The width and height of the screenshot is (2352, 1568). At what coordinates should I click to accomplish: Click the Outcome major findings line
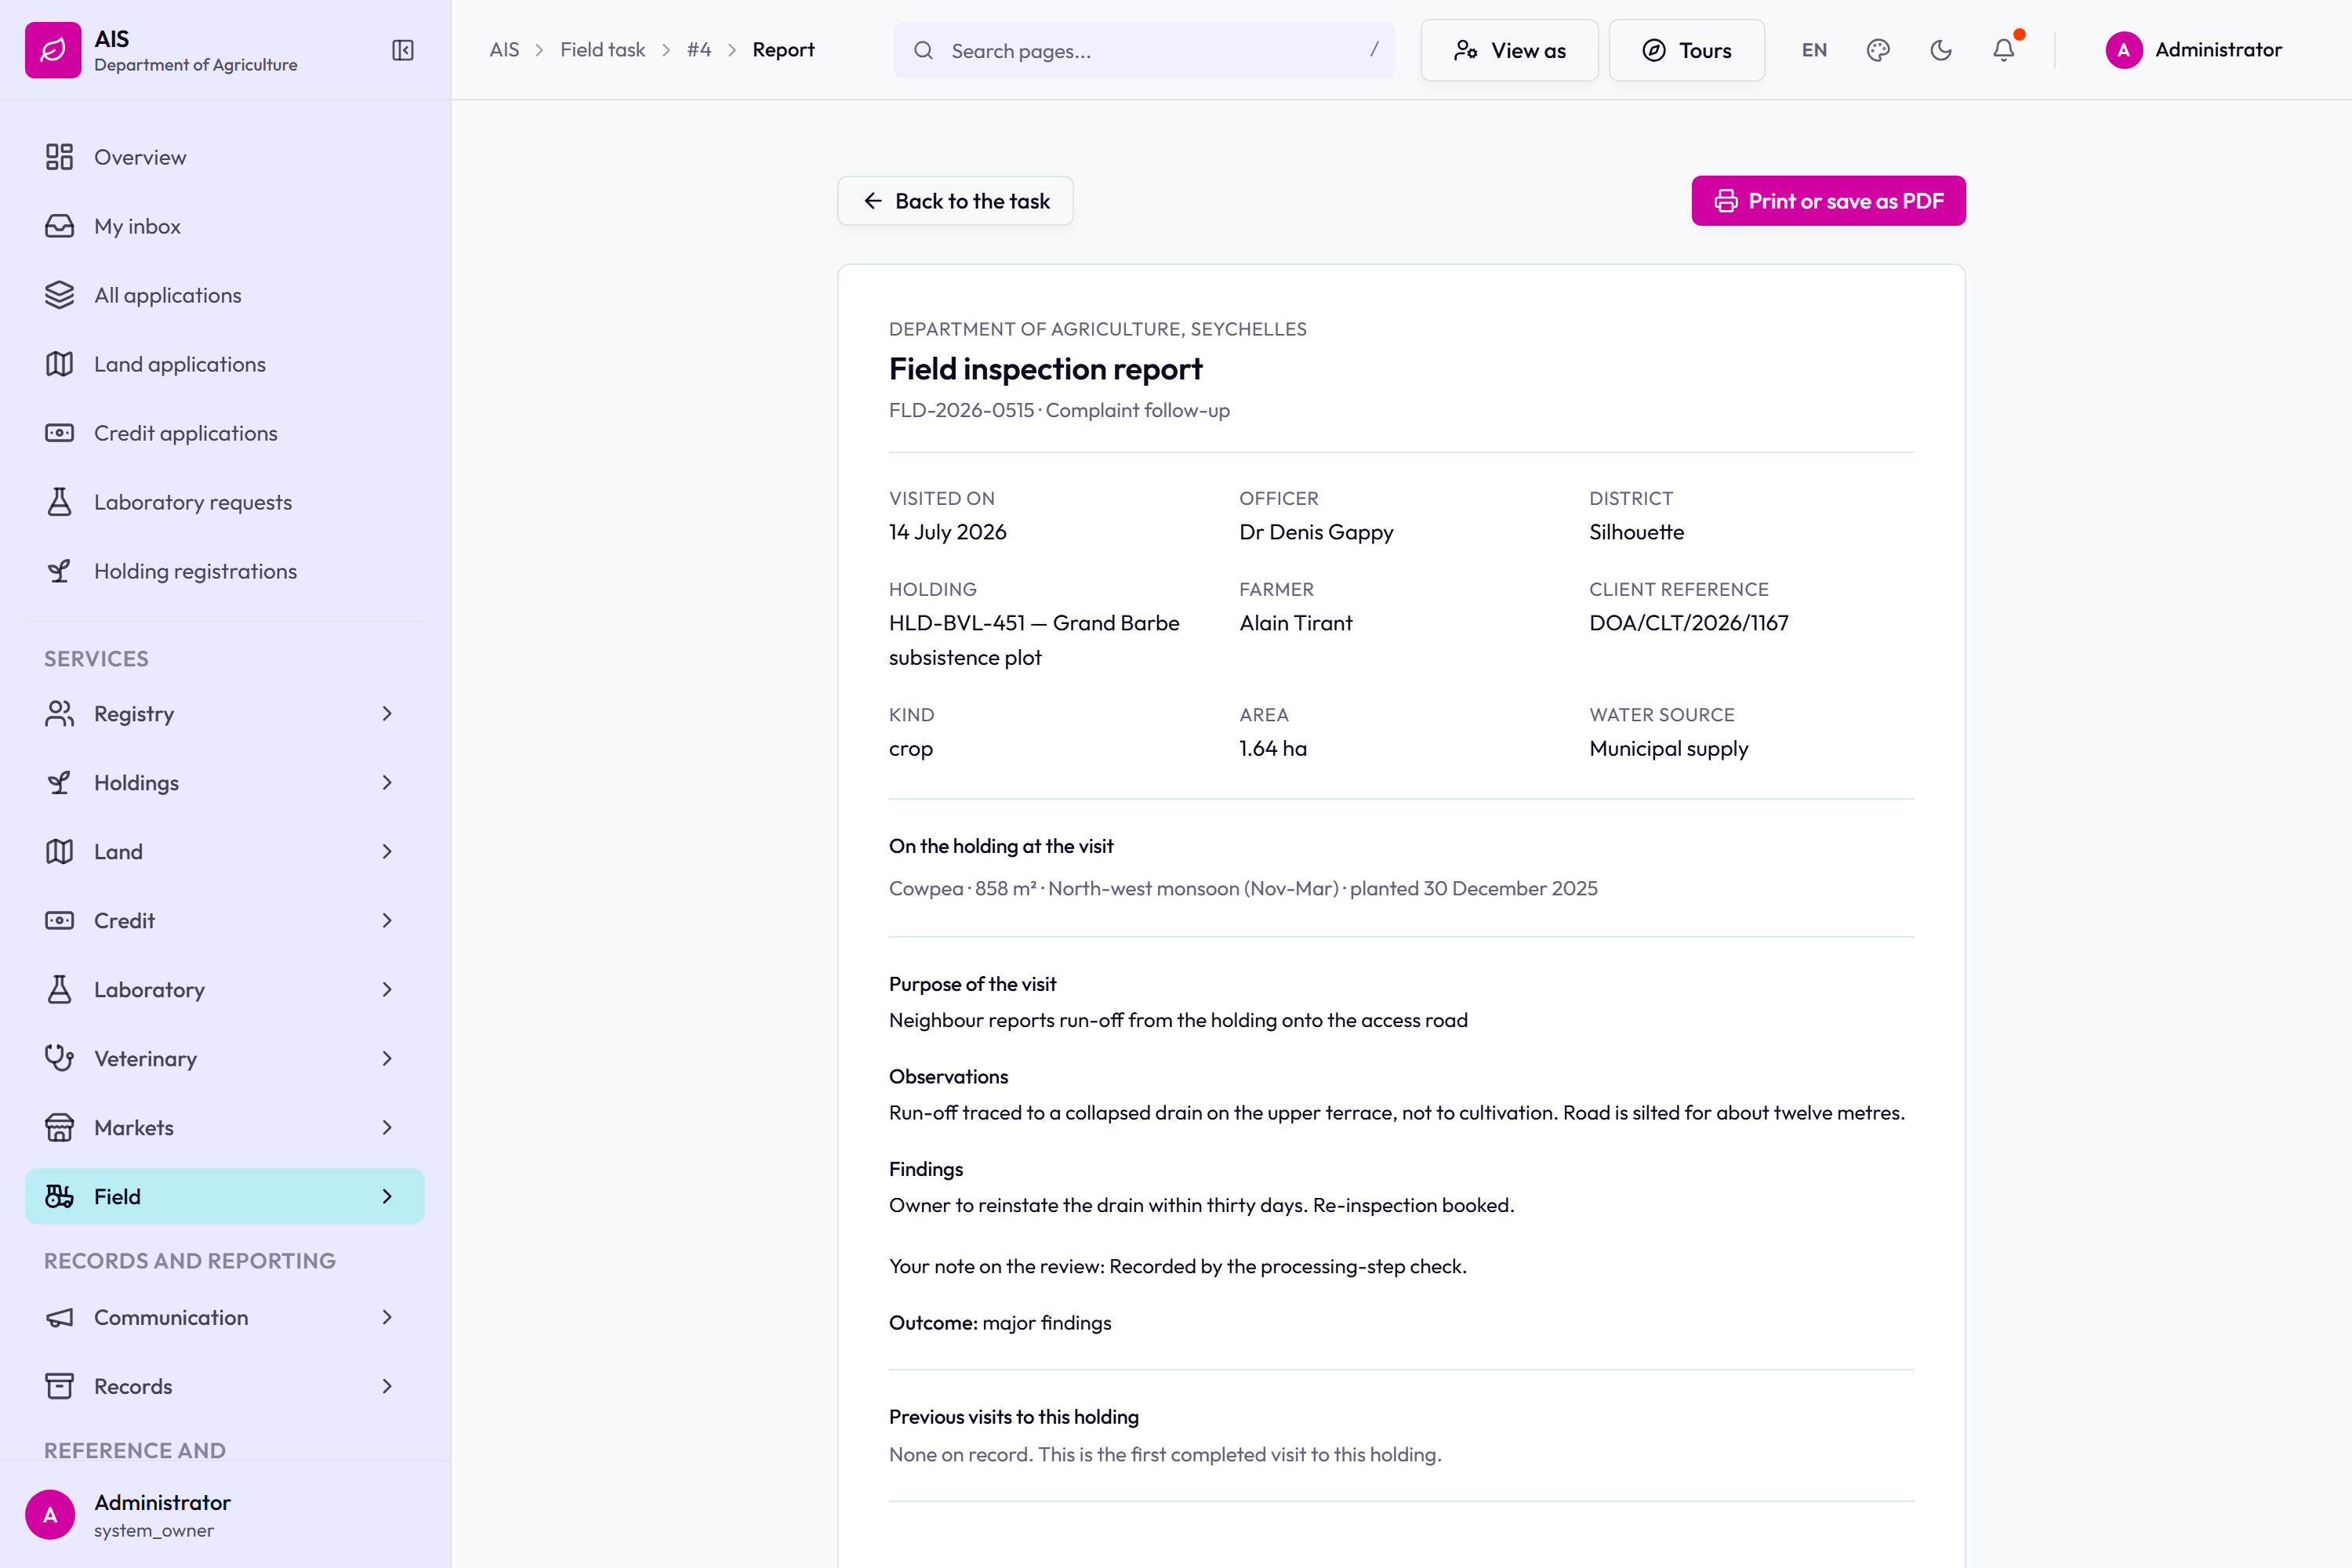pos(1000,1323)
